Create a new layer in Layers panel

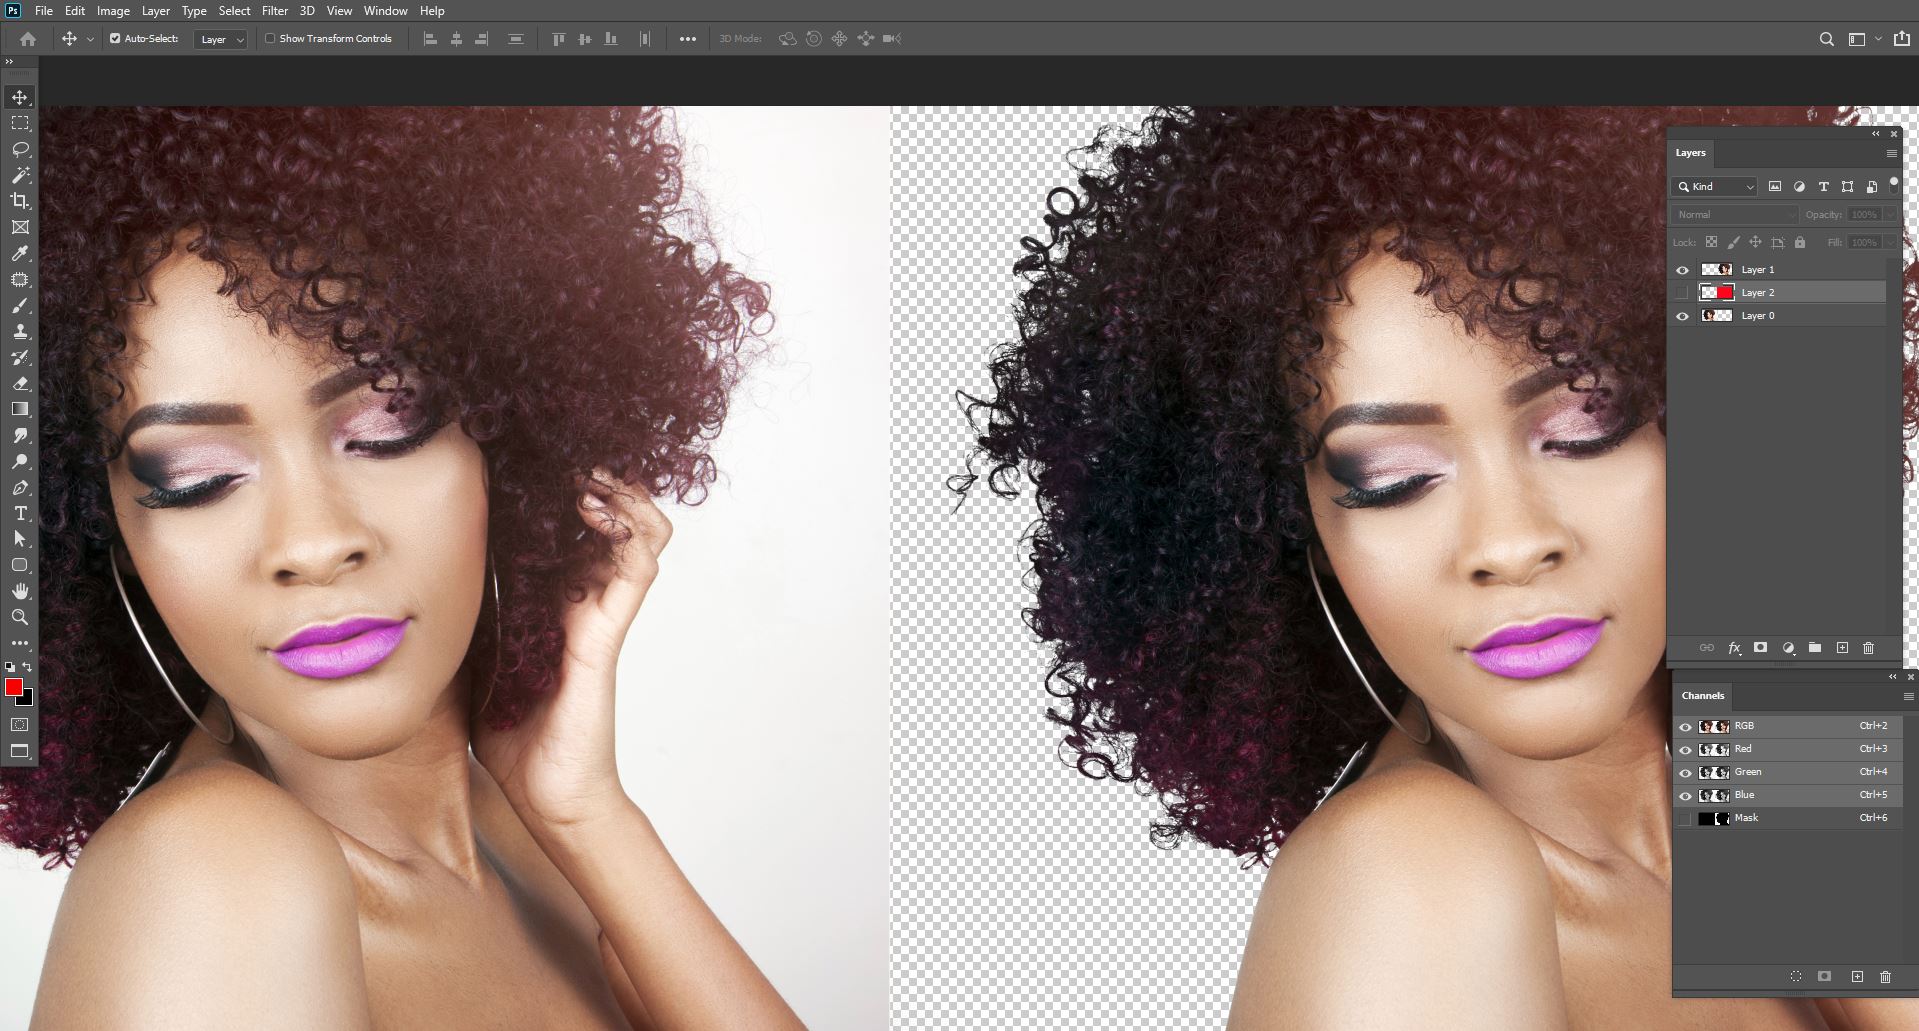1842,648
